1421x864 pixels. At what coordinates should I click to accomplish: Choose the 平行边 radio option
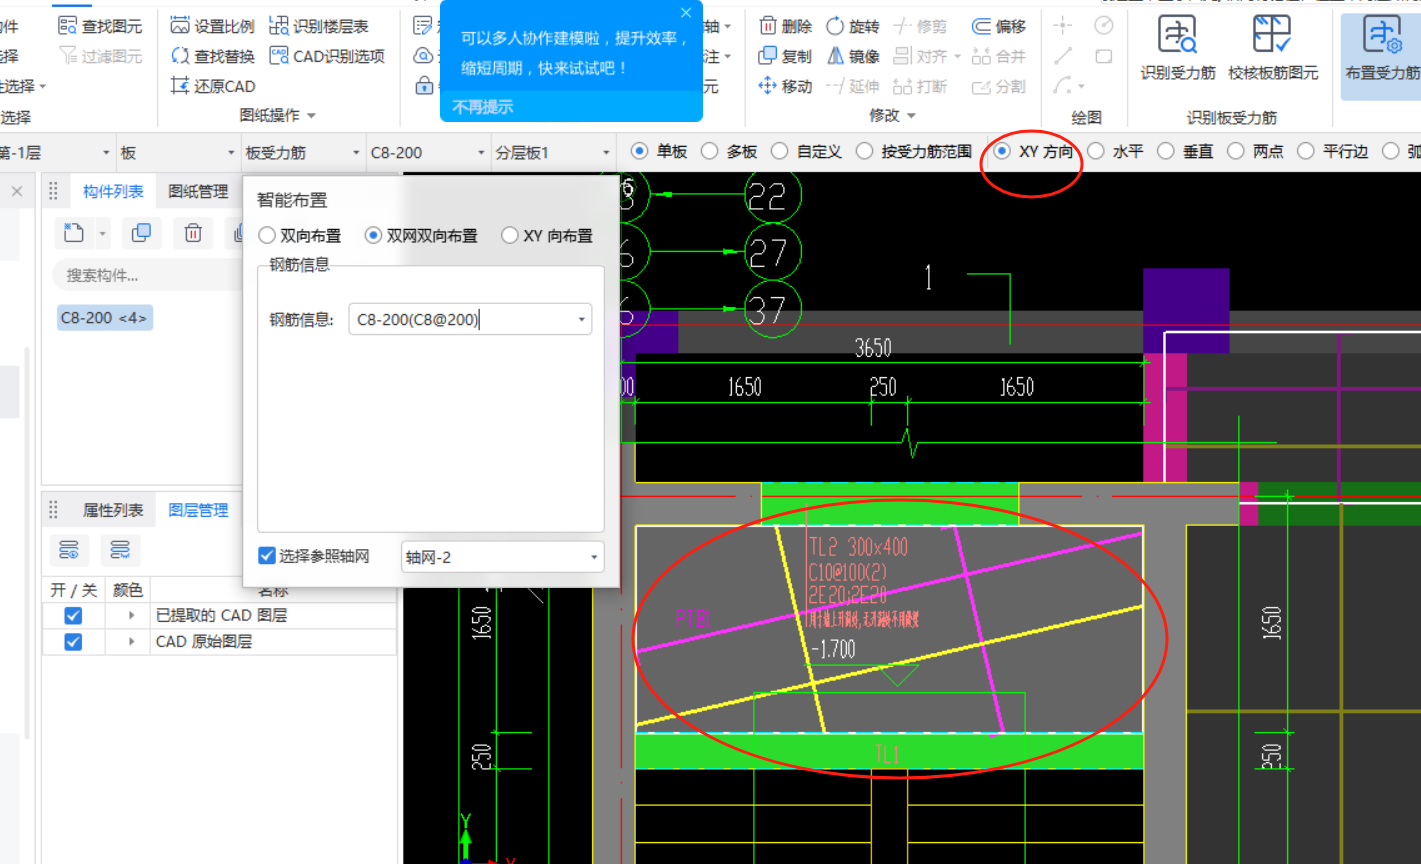1306,151
